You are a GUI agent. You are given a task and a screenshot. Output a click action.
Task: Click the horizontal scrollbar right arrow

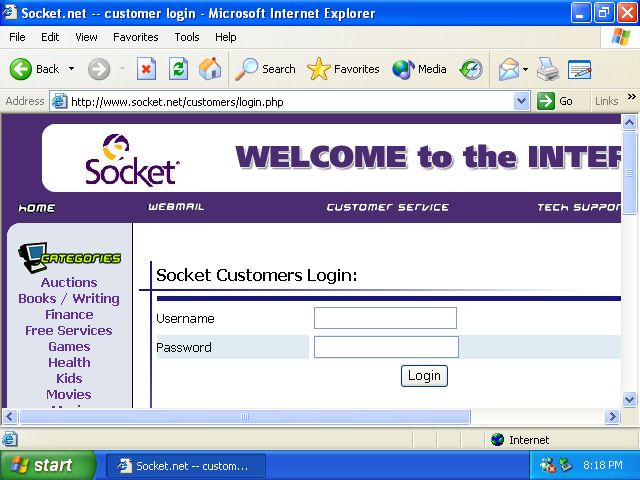click(612, 417)
